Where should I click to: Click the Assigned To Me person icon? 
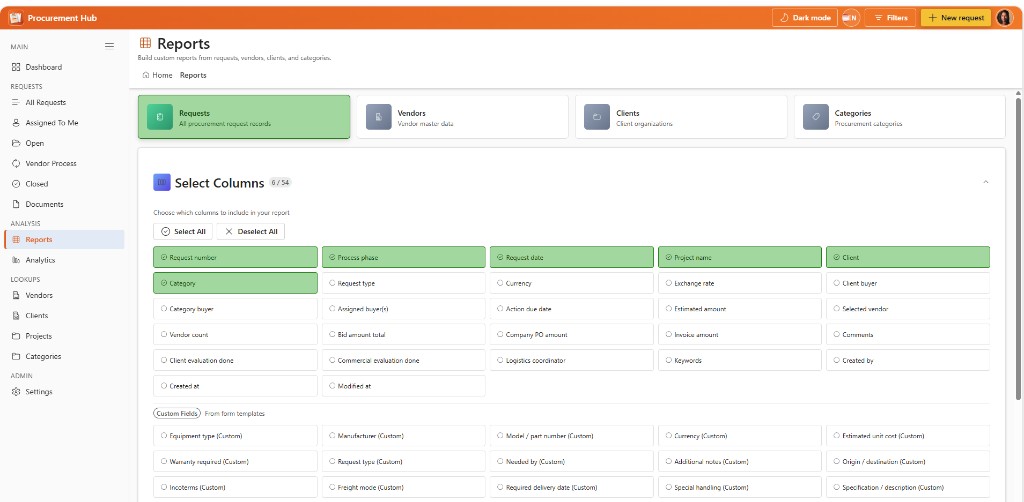pyautogui.click(x=16, y=123)
